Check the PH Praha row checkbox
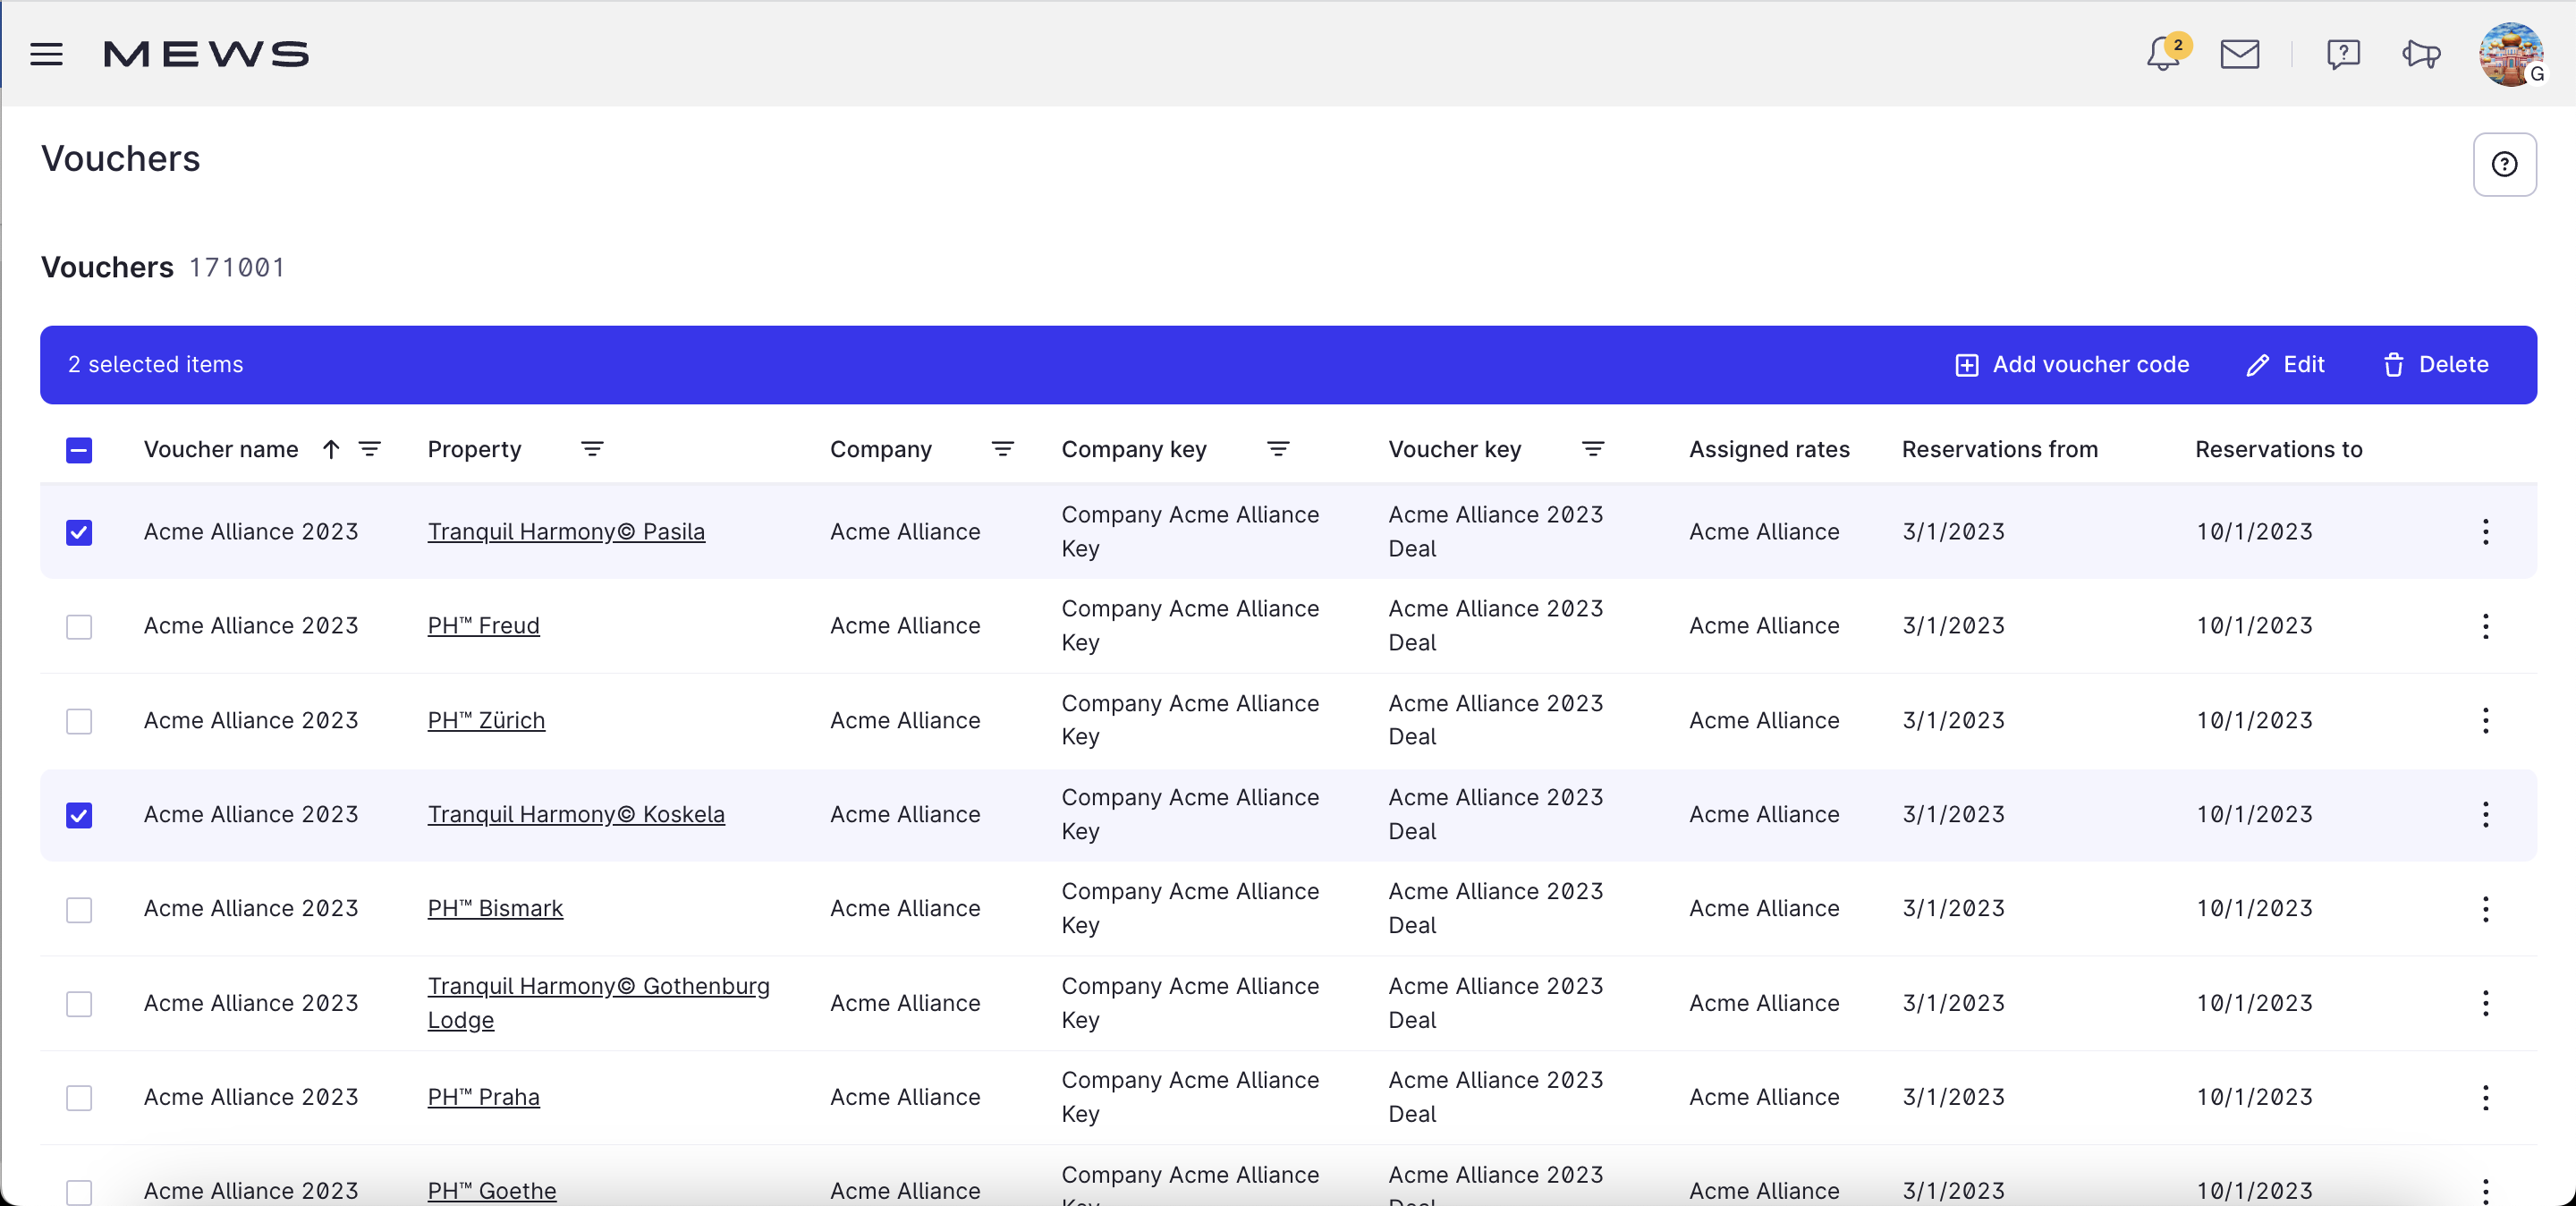Viewport: 2576px width, 1206px height. pos(79,1098)
